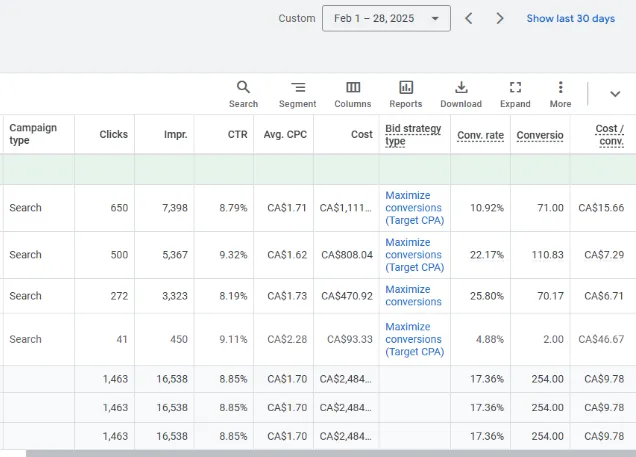
Task: Select the CA$15.66 cost per conversion cell
Action: click(601, 208)
